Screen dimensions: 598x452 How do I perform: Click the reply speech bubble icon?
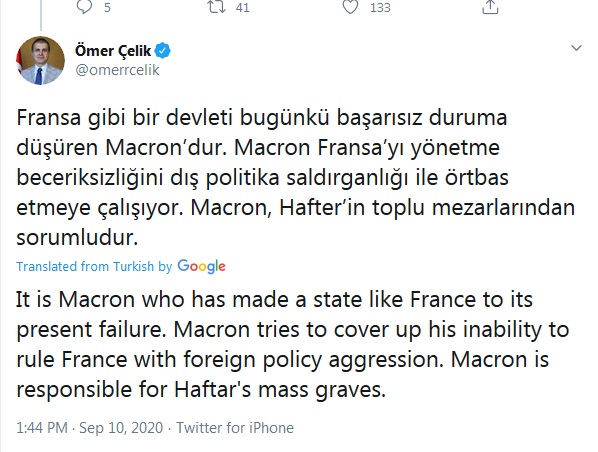(84, 6)
